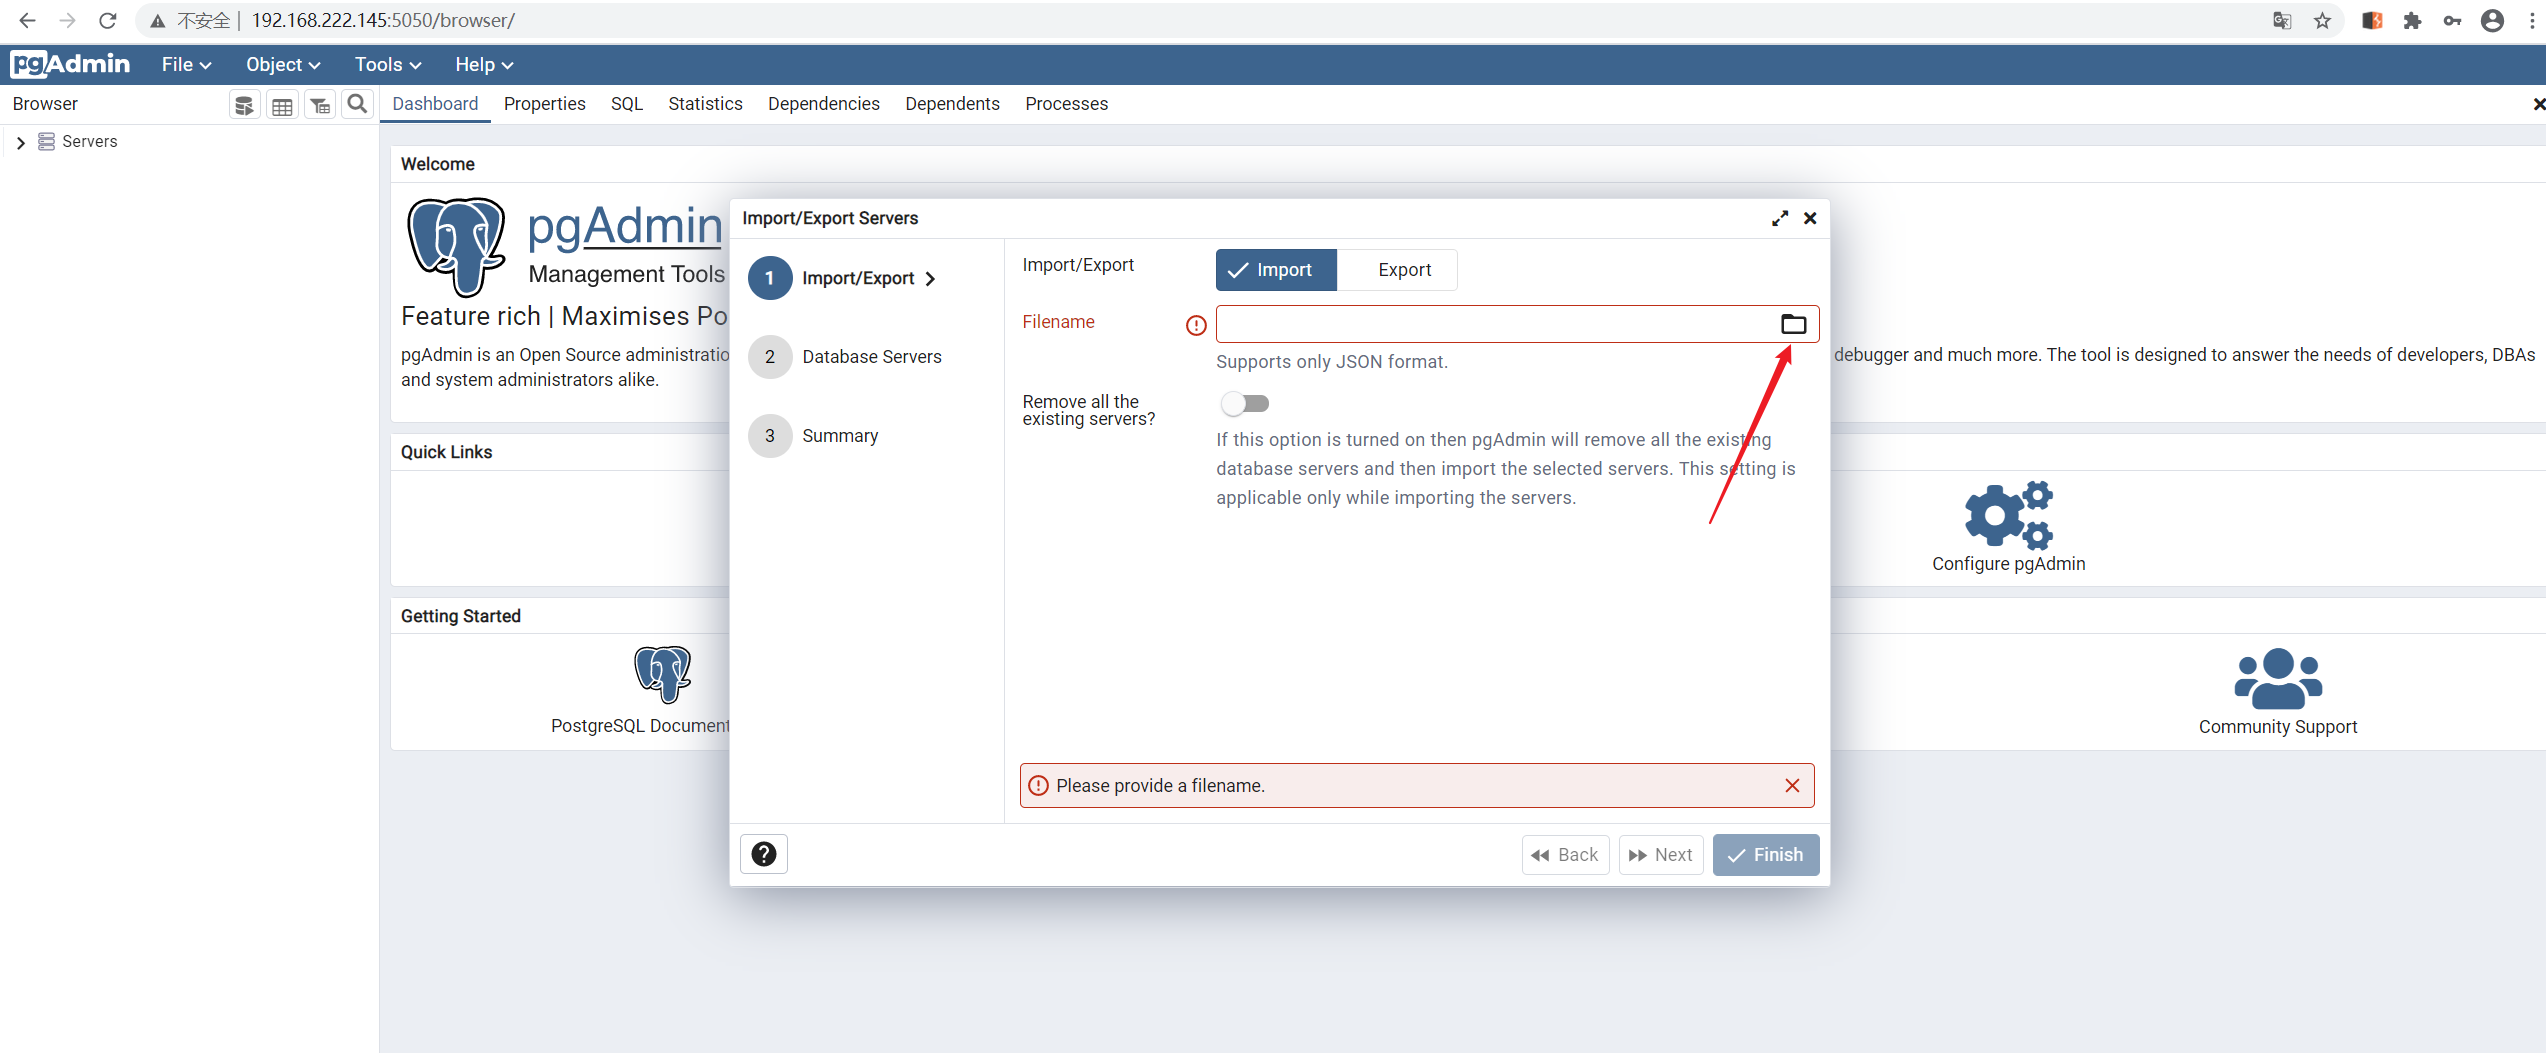Select wizard step 3 Summary

click(813, 436)
